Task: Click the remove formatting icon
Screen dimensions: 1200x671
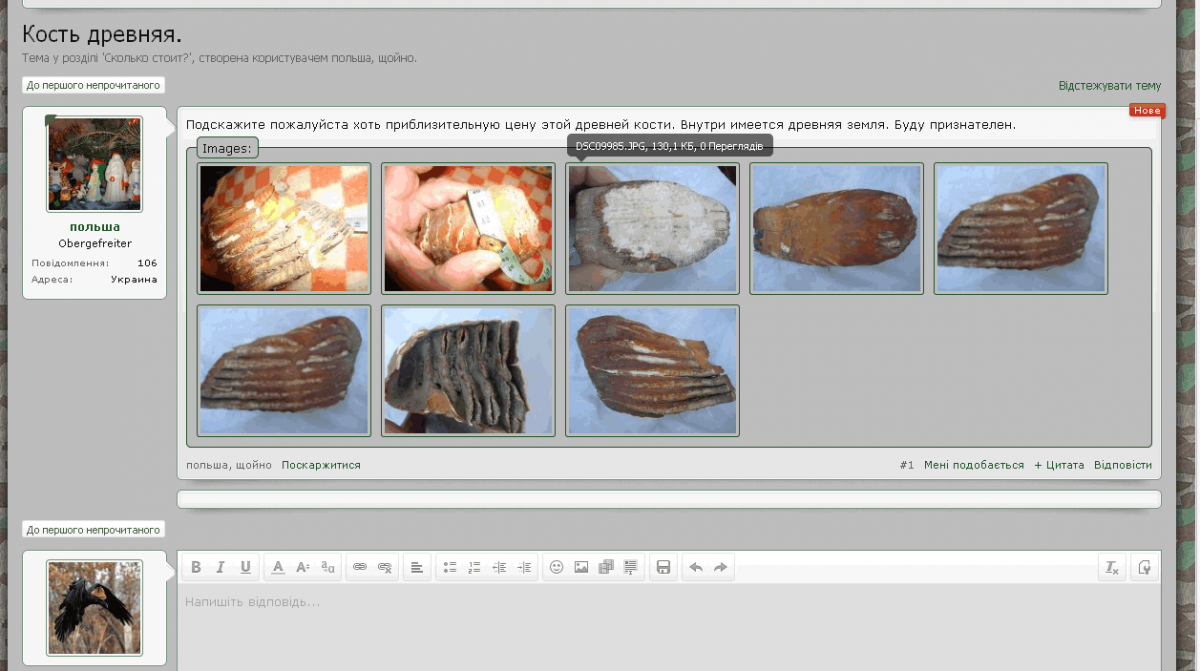Action: pos(1112,567)
